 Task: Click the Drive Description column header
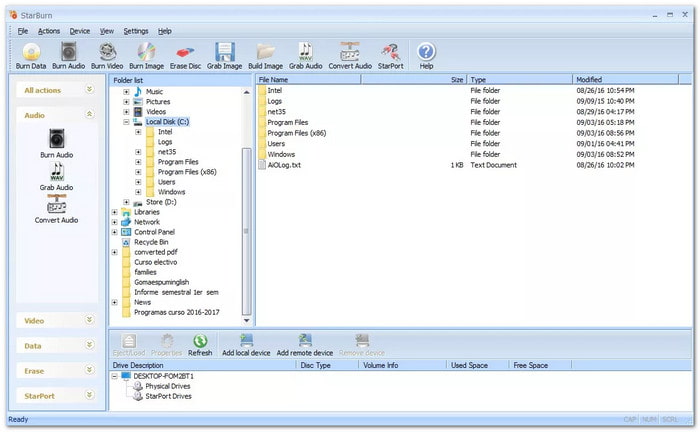202,365
